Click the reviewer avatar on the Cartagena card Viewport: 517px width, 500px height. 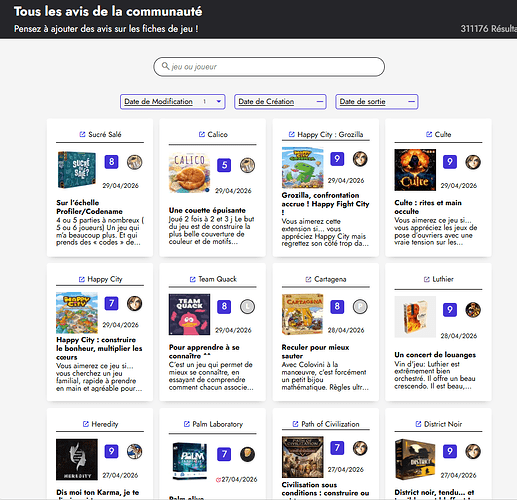(360, 307)
